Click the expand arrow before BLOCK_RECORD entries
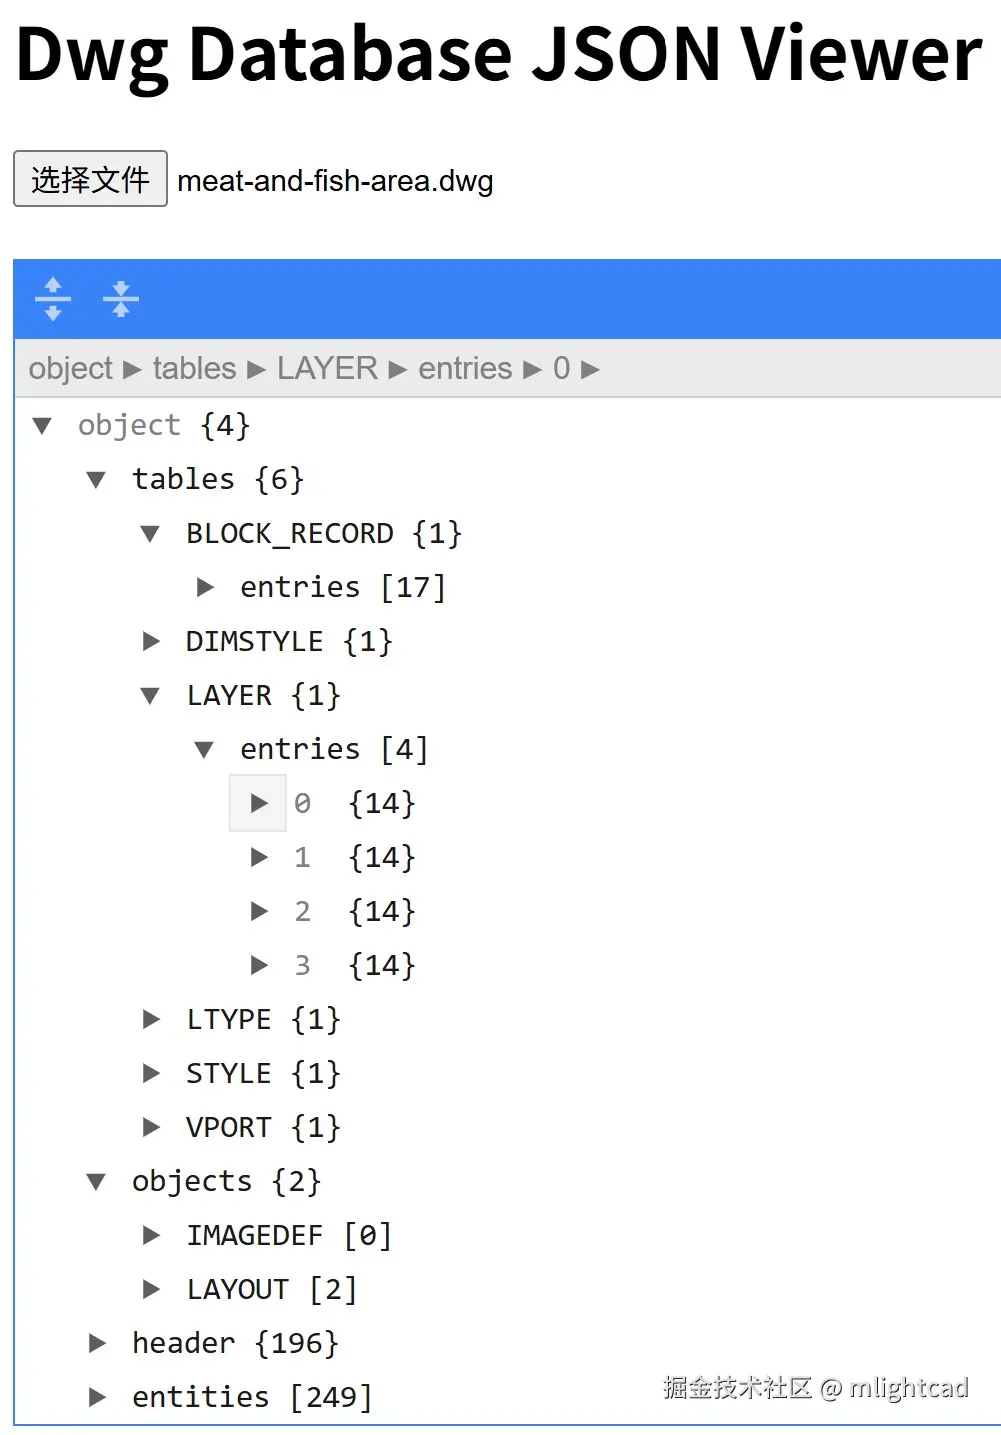 [x=205, y=587]
